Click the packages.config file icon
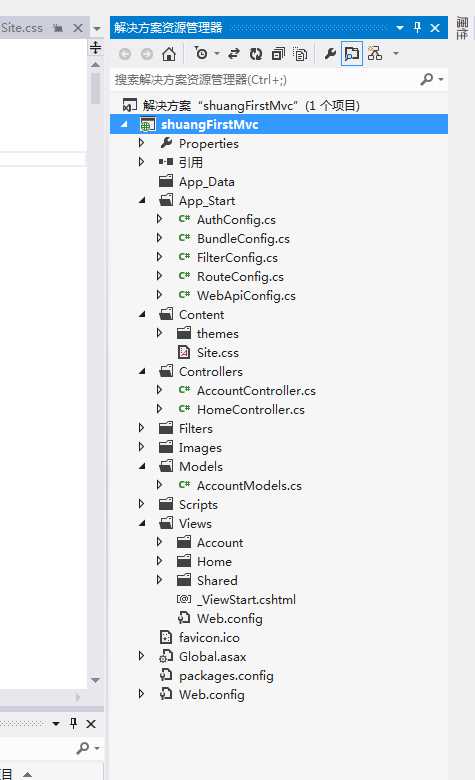The image size is (475, 780). [166, 675]
